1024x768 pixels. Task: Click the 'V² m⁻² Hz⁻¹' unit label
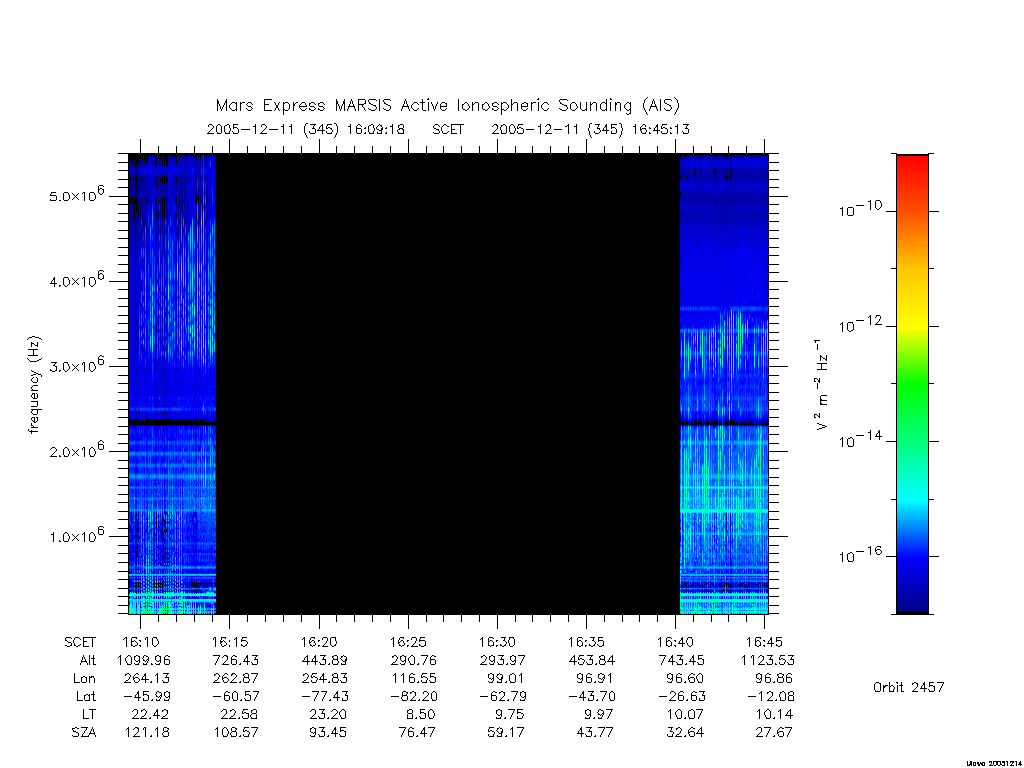tap(822, 385)
